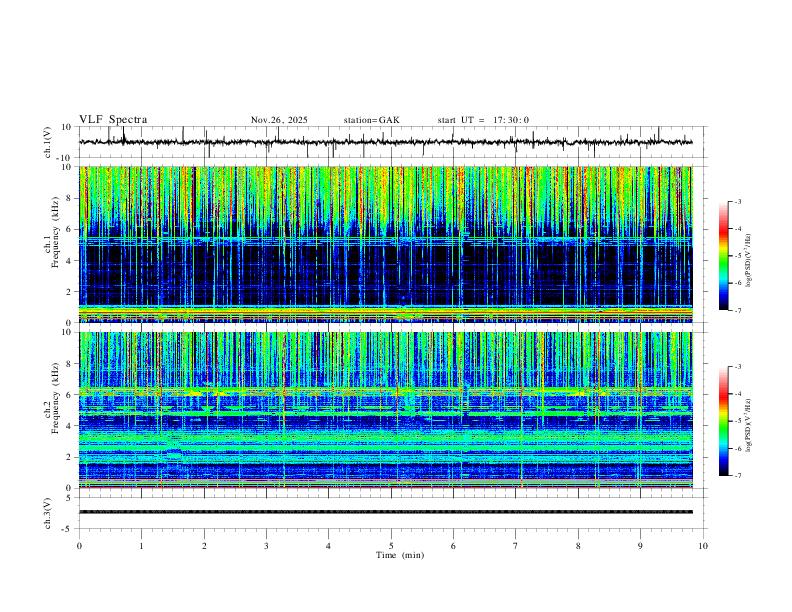Screen dimensions: 792x612
Task: Click the 'start UT = 17:30:0' text
Action: (x=483, y=120)
